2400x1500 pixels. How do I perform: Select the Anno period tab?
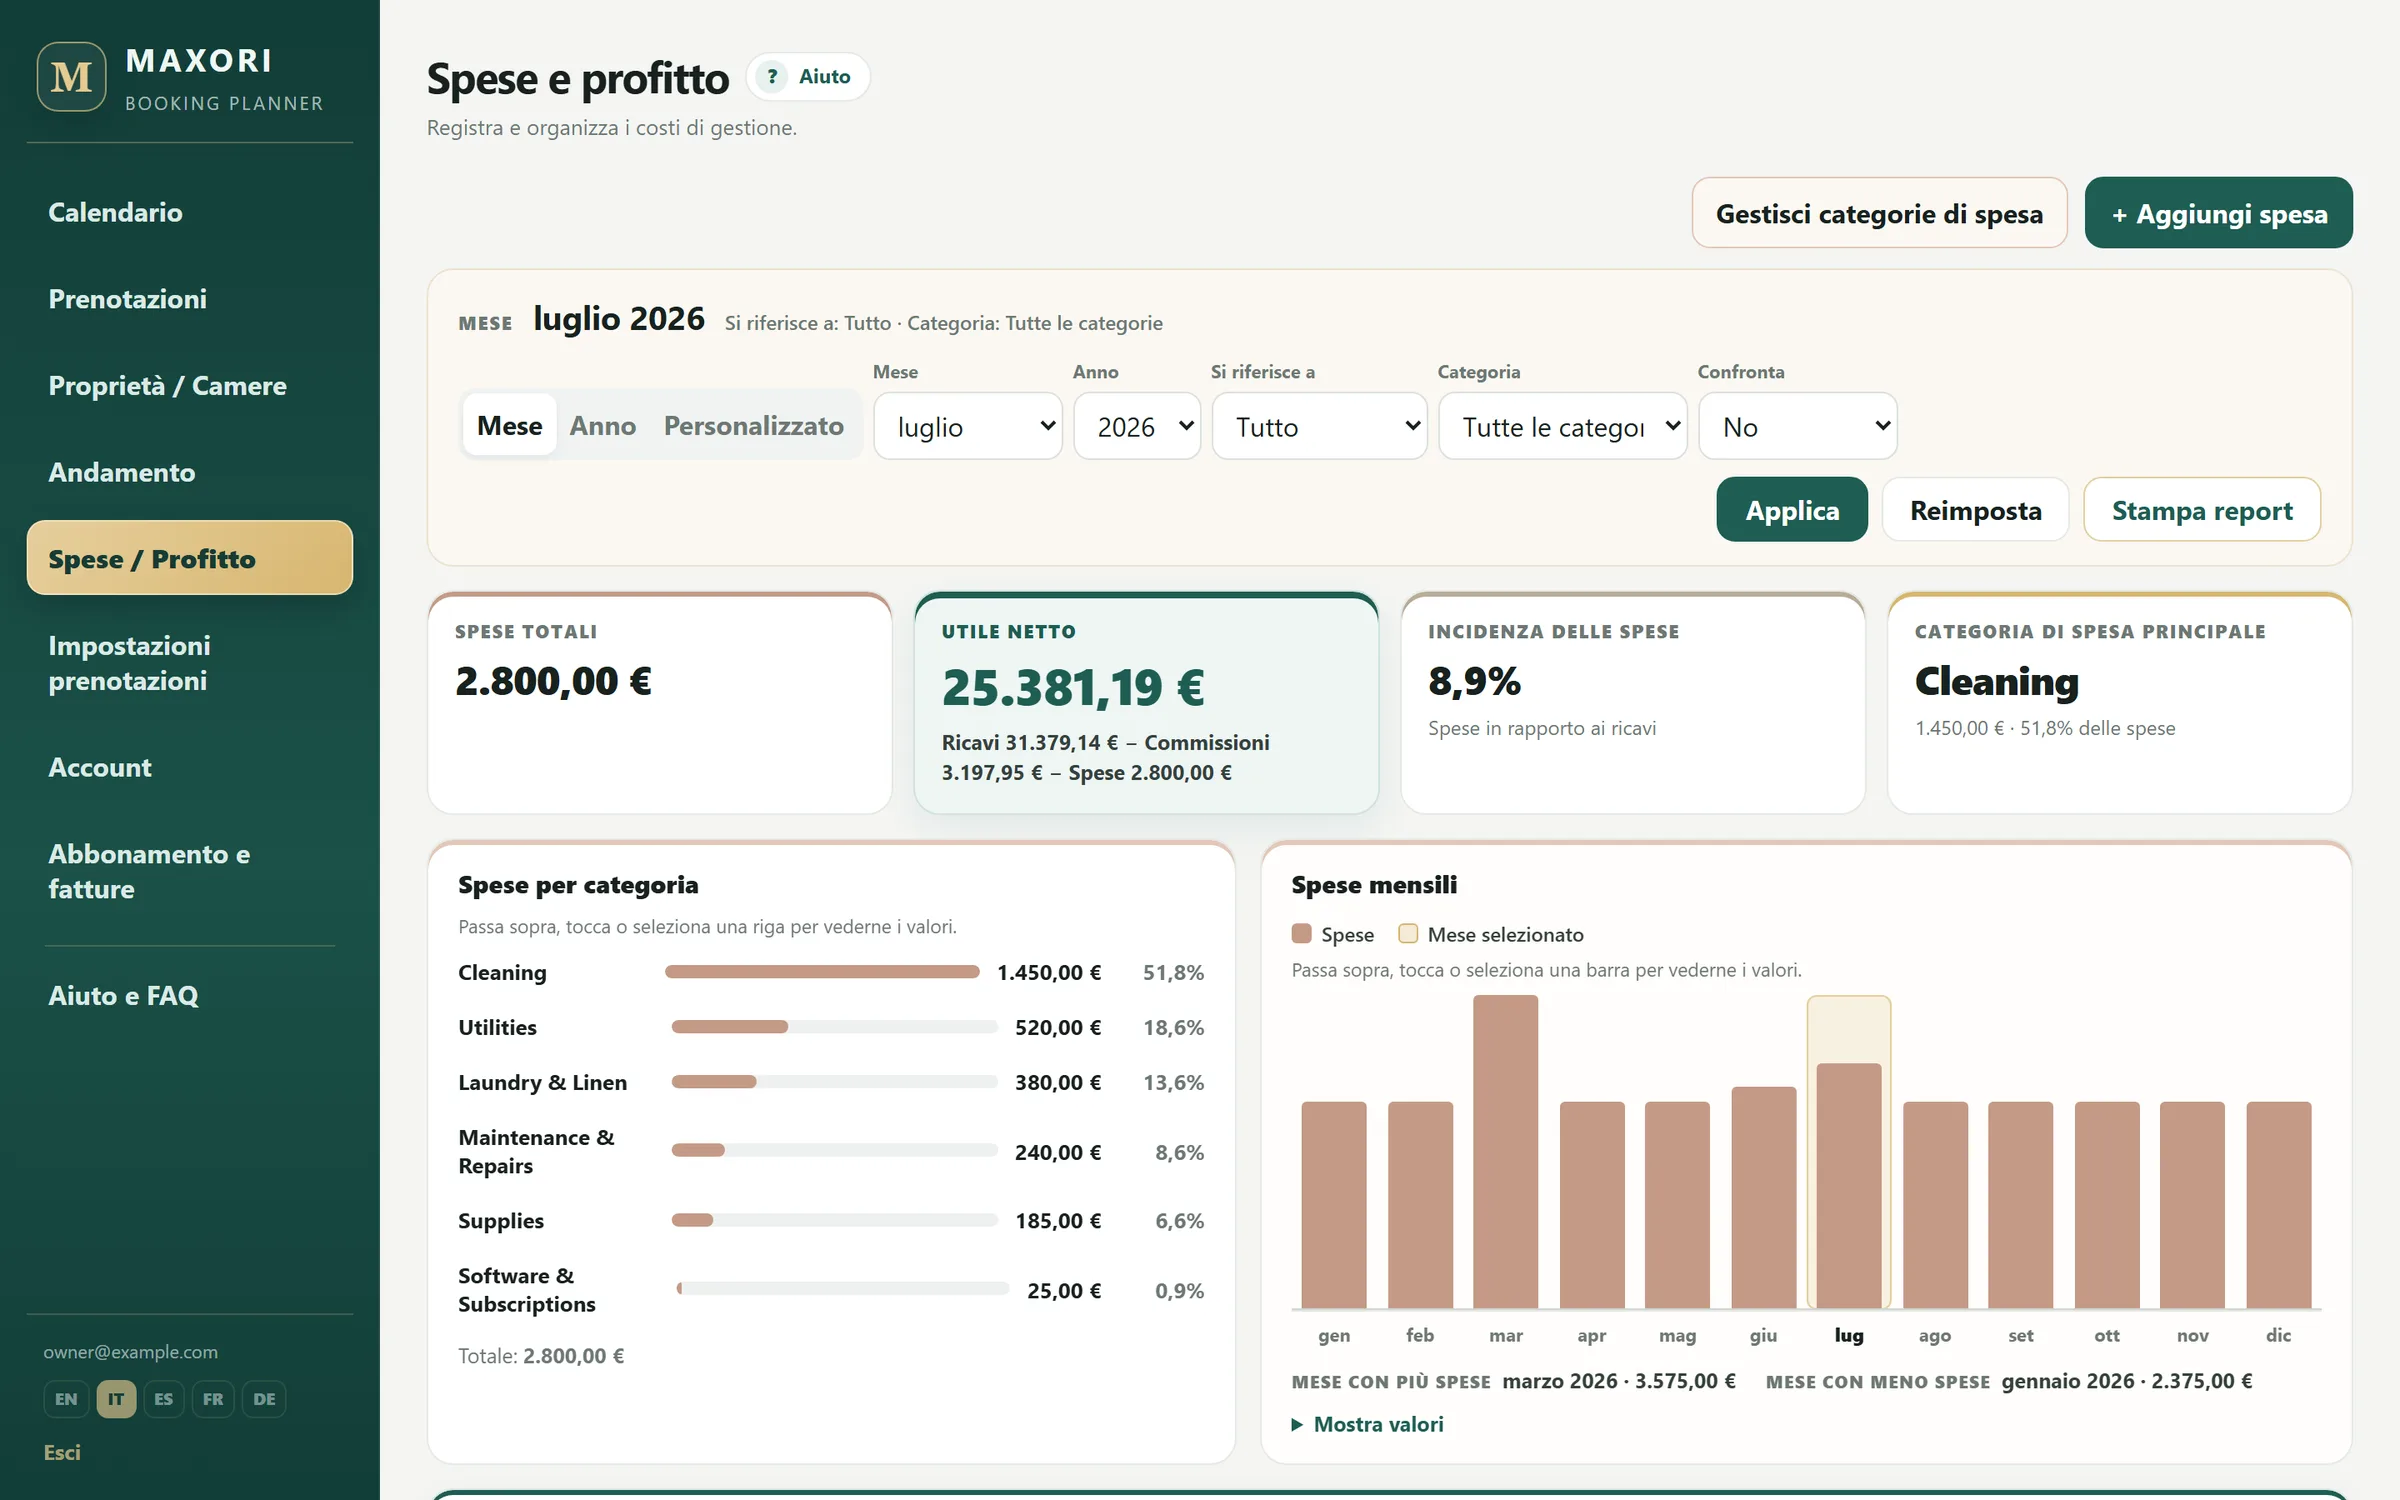[603, 426]
